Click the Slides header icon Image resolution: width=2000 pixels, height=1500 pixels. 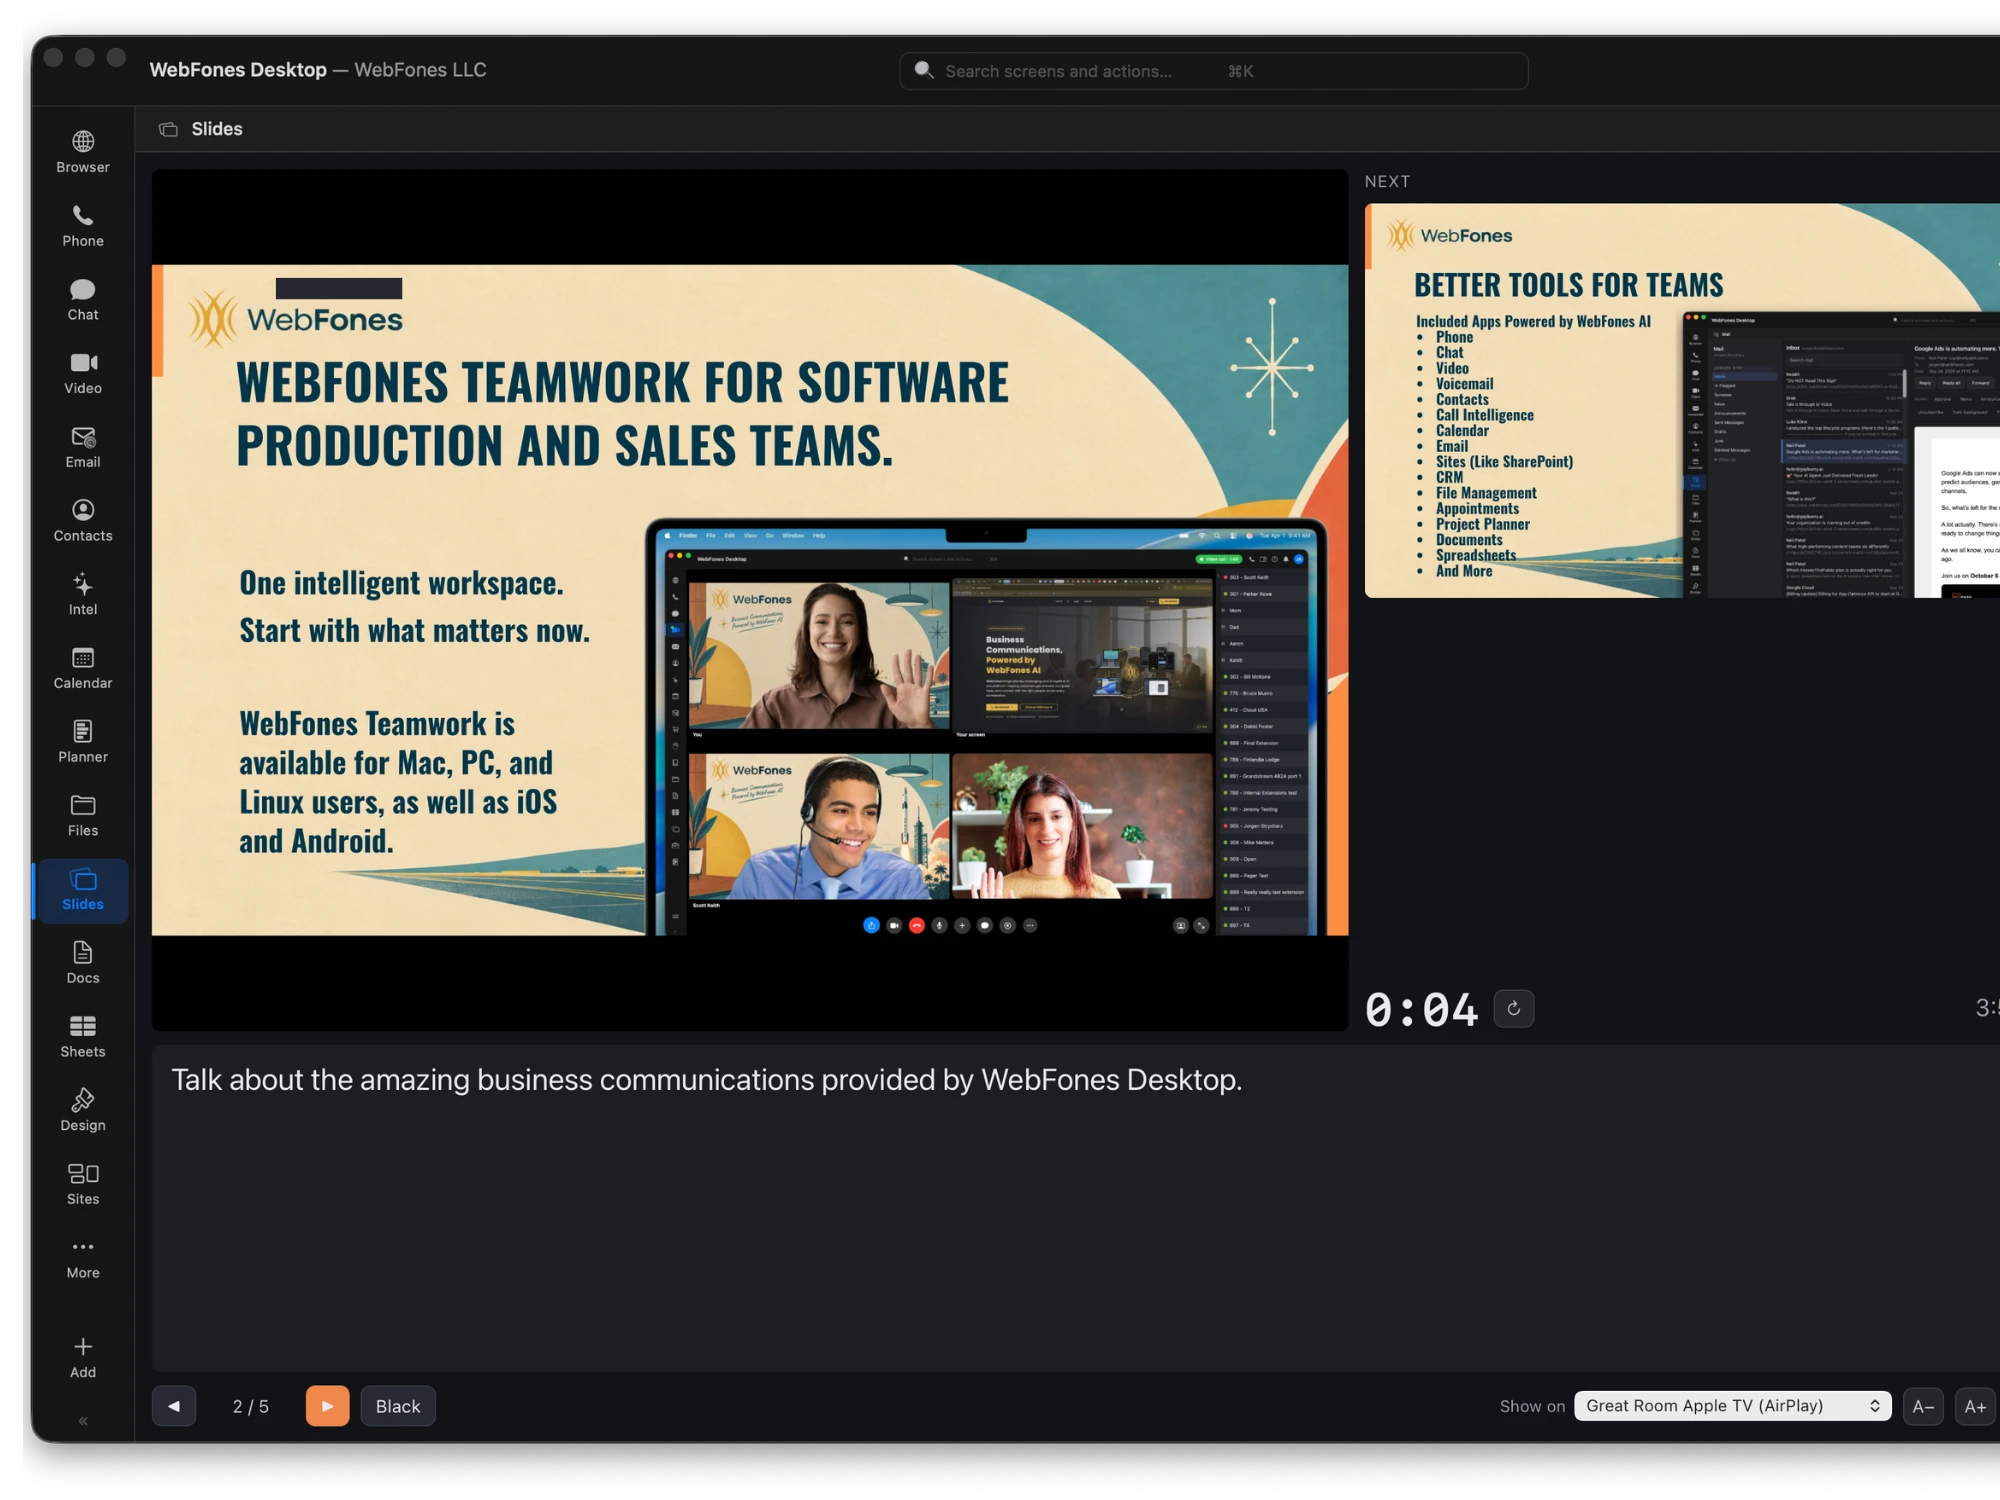pos(169,129)
